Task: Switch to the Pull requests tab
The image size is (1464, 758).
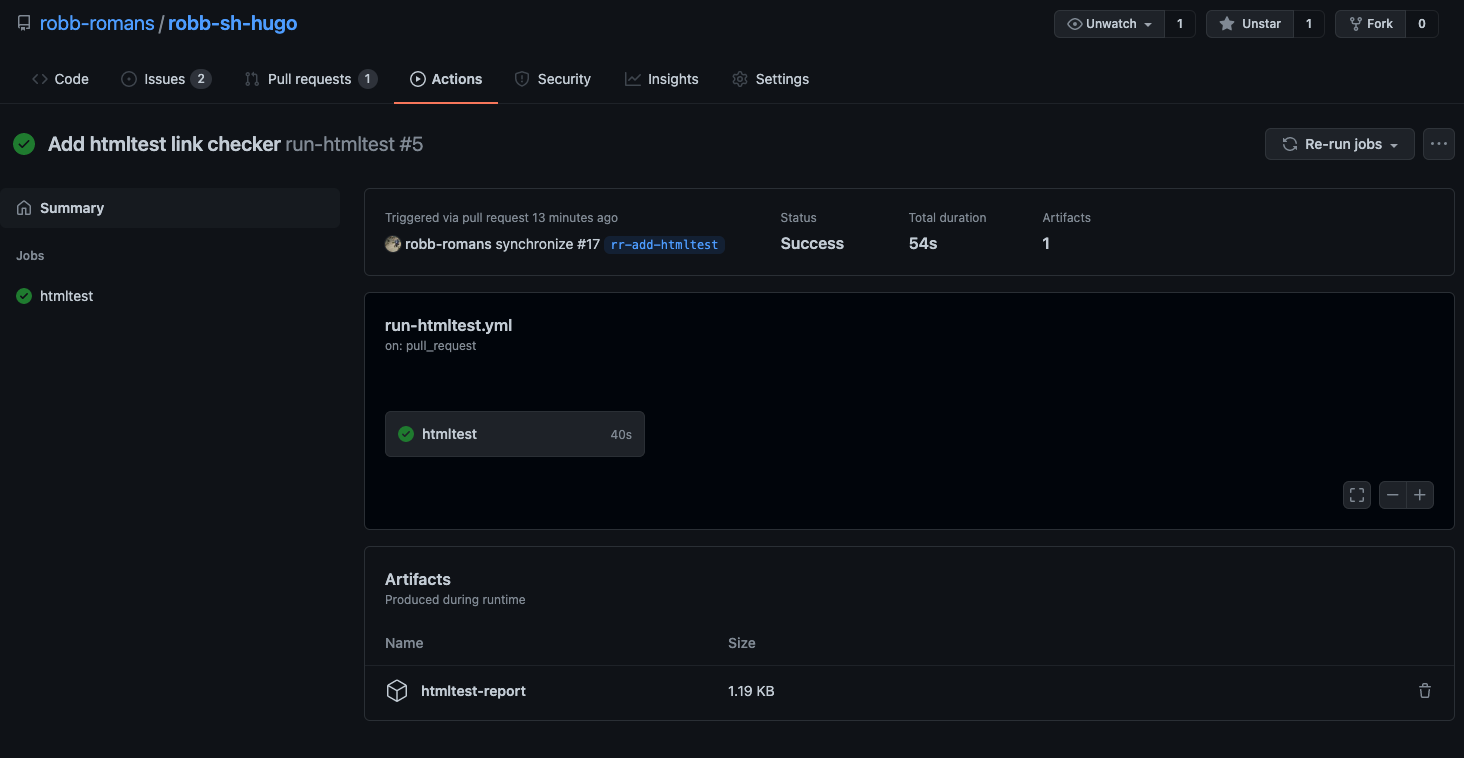Action: [310, 78]
